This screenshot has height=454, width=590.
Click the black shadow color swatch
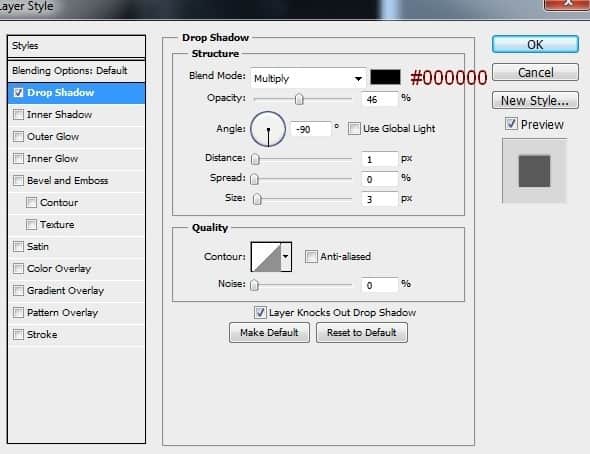click(x=385, y=77)
